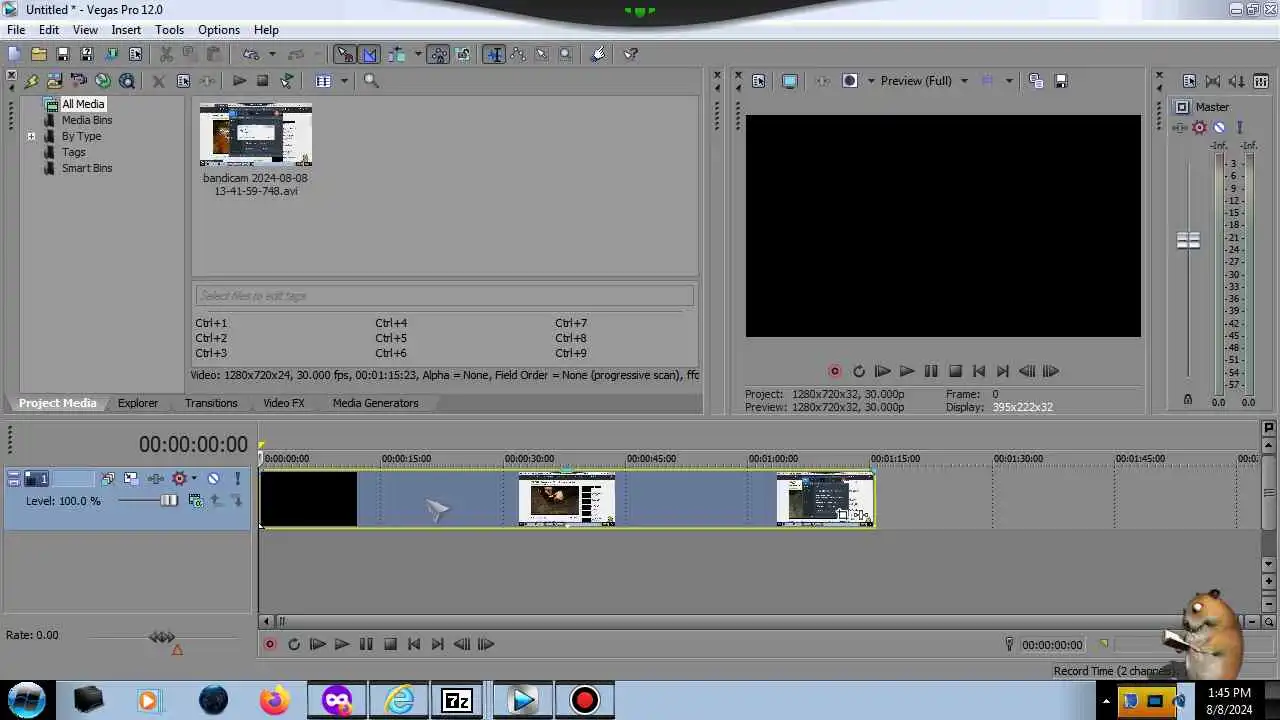Open the Project Media Views dropdown arrow
The height and width of the screenshot is (720, 1280).
[344, 81]
